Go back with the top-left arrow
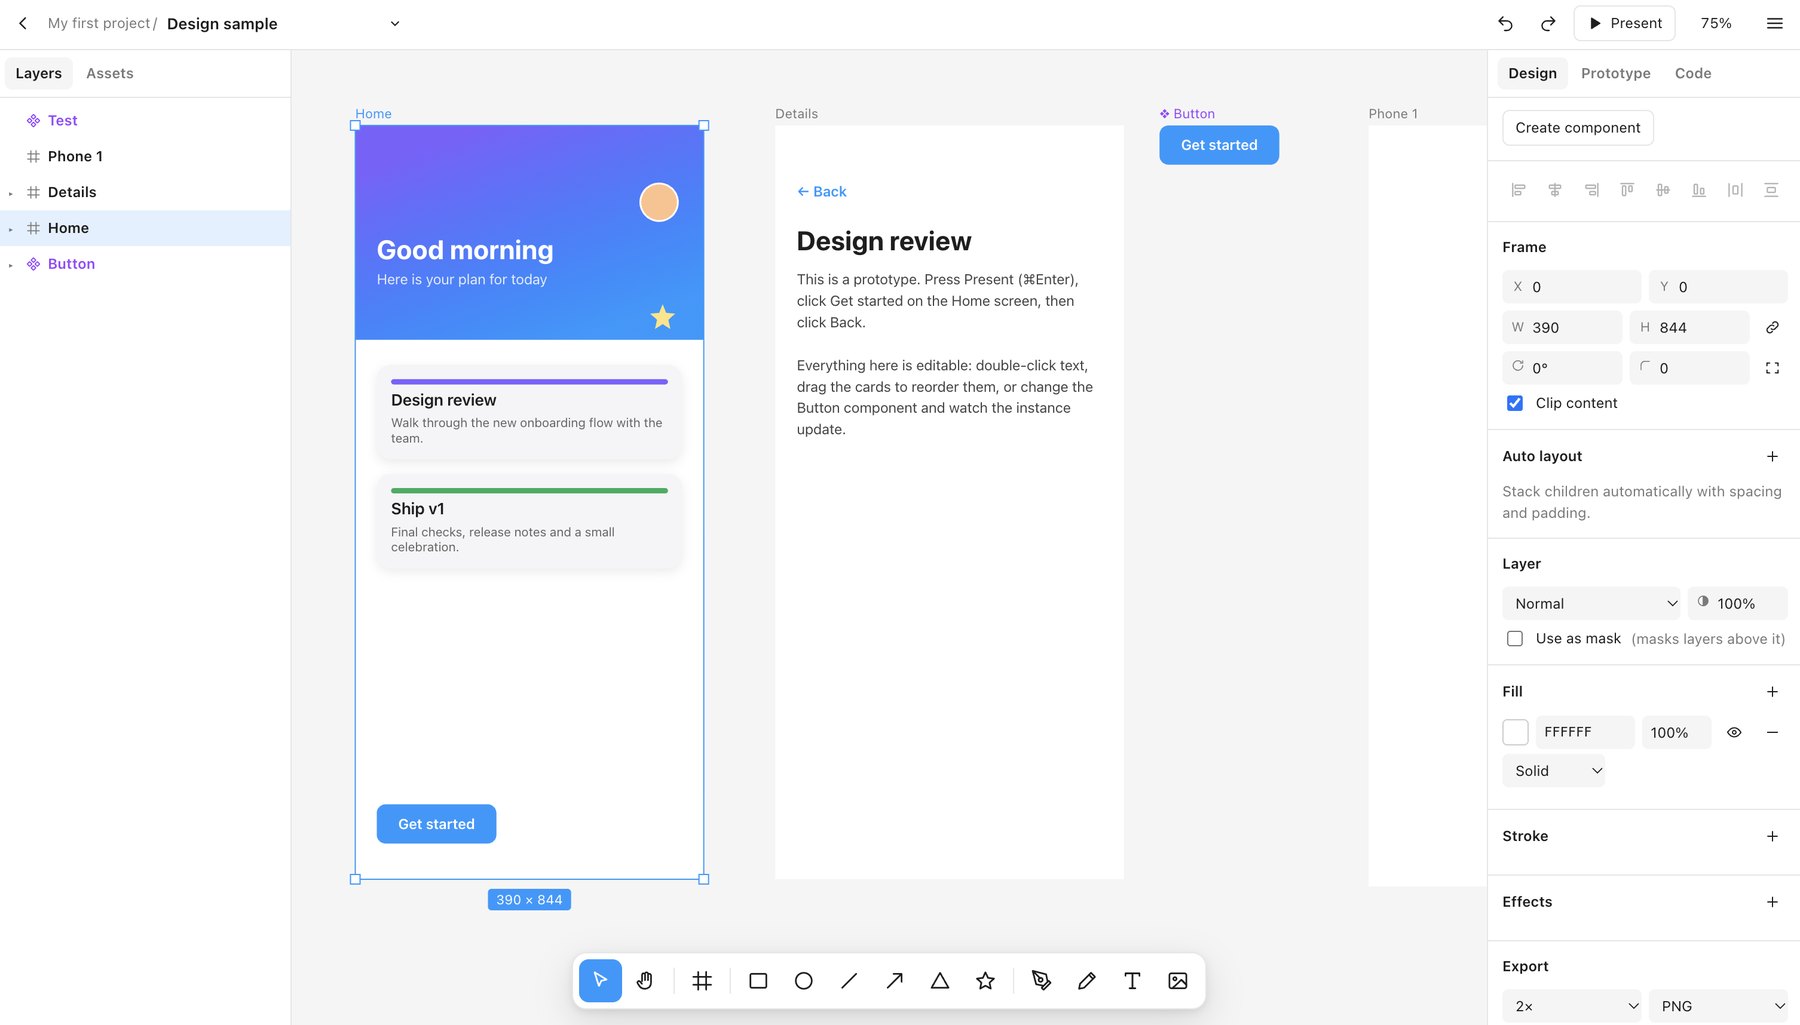The image size is (1800, 1025). [x=23, y=23]
